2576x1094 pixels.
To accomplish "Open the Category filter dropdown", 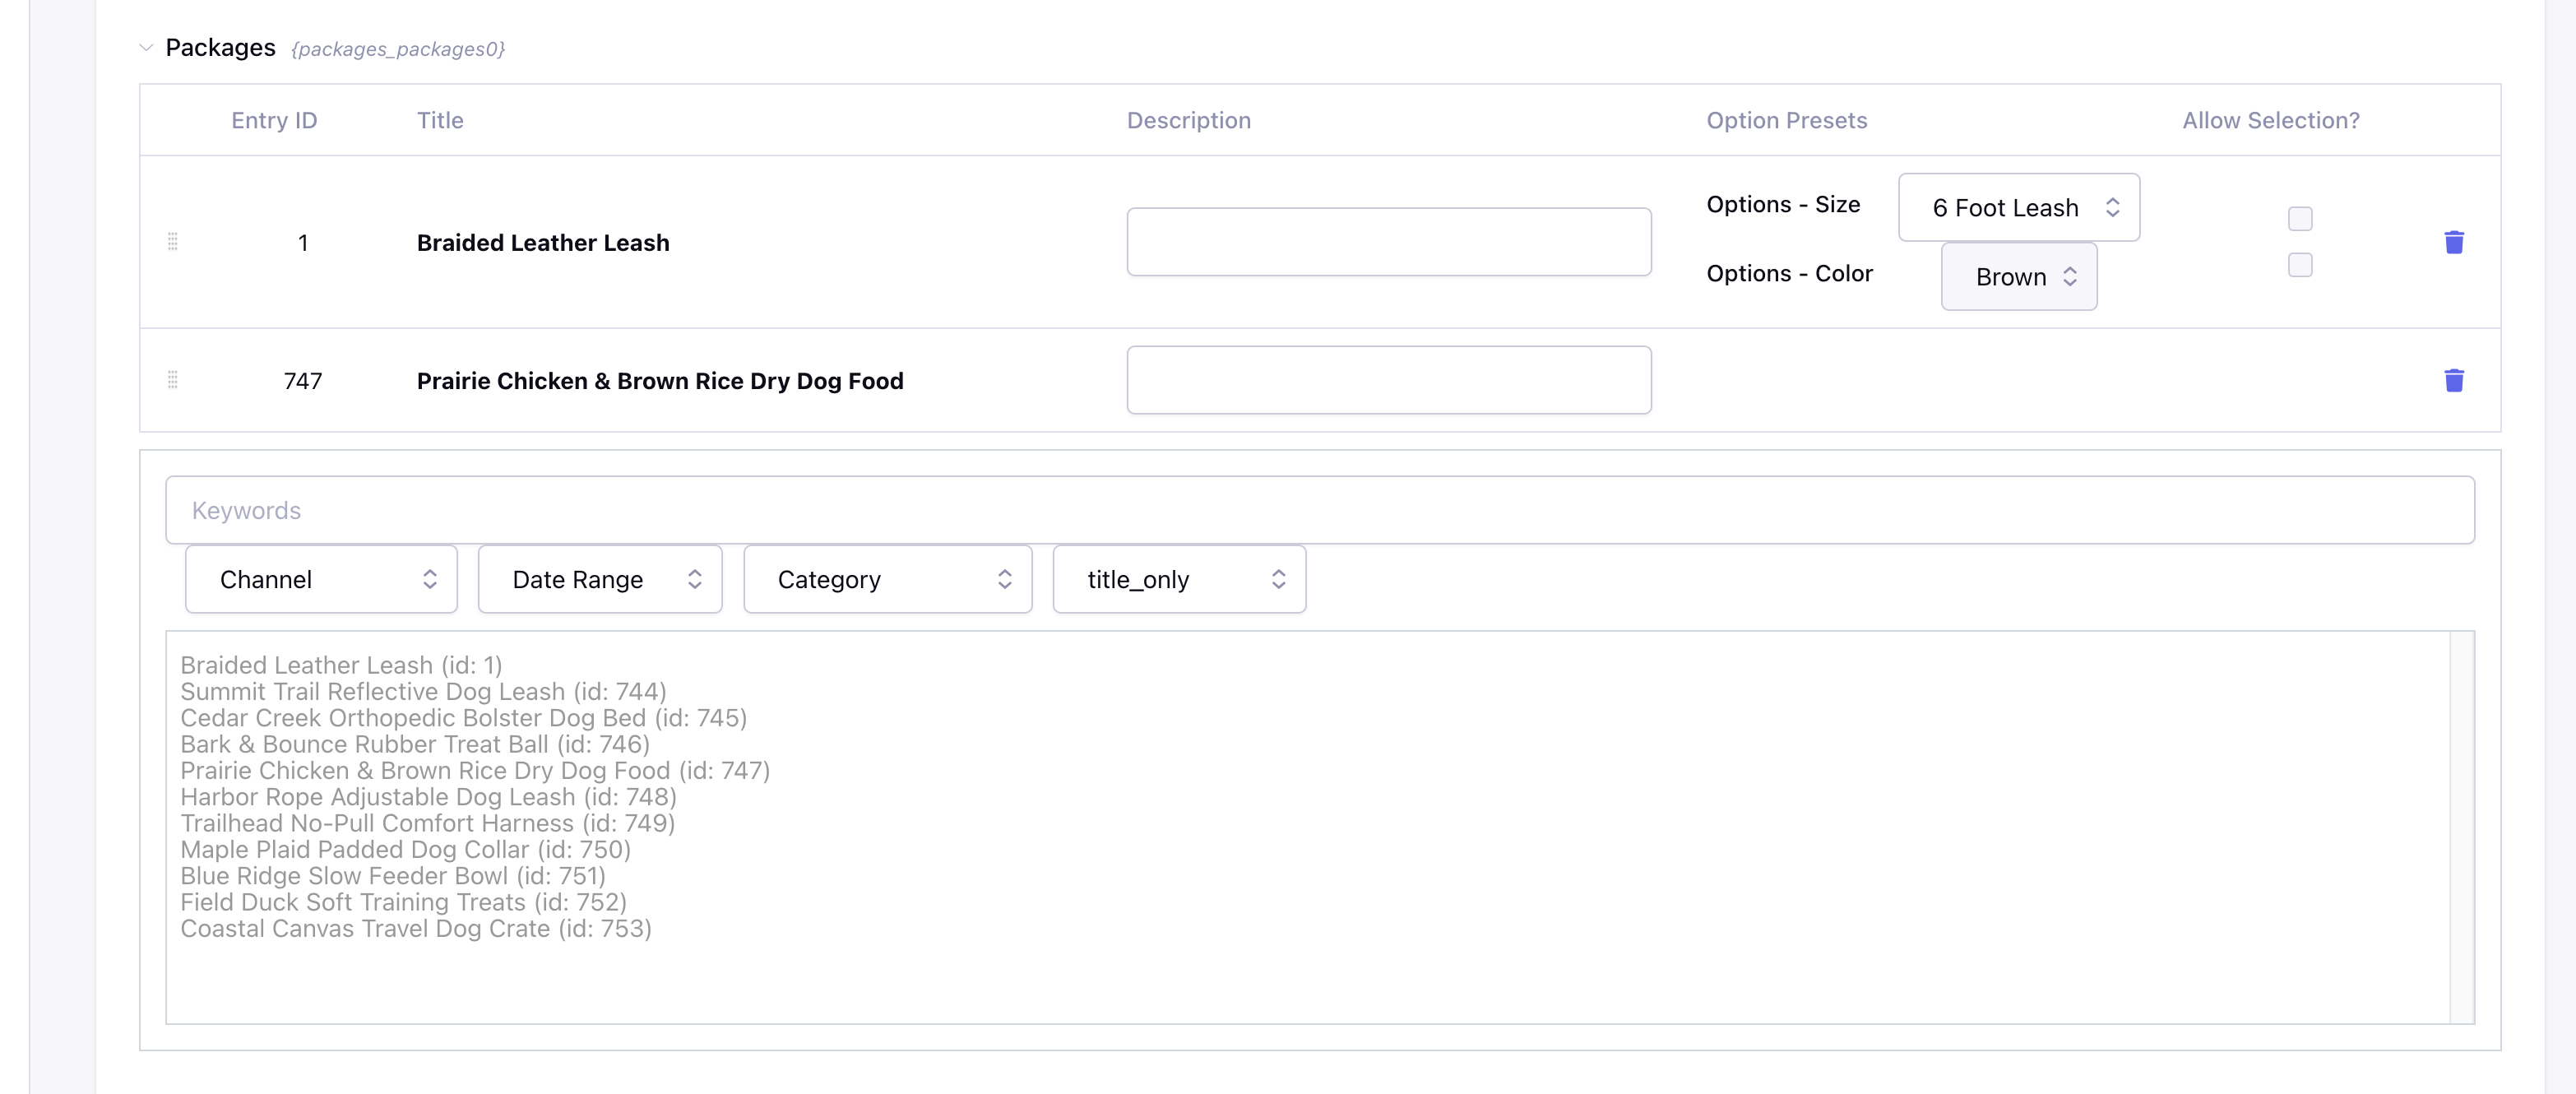I will (x=888, y=579).
